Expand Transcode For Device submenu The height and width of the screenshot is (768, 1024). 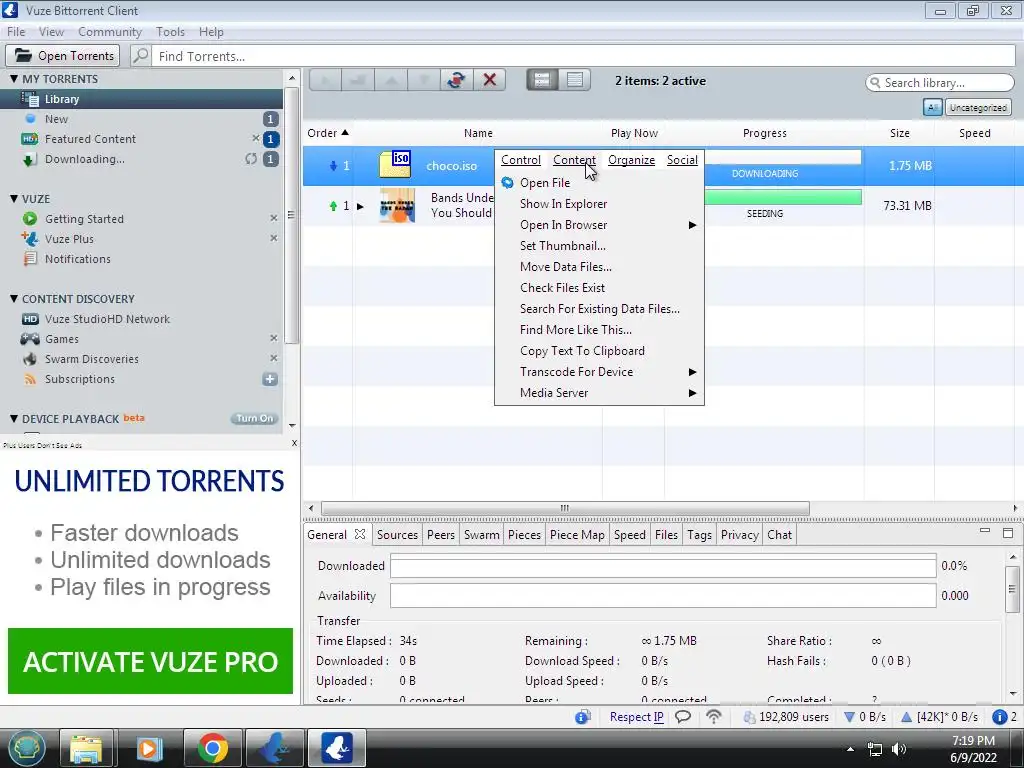click(x=692, y=372)
